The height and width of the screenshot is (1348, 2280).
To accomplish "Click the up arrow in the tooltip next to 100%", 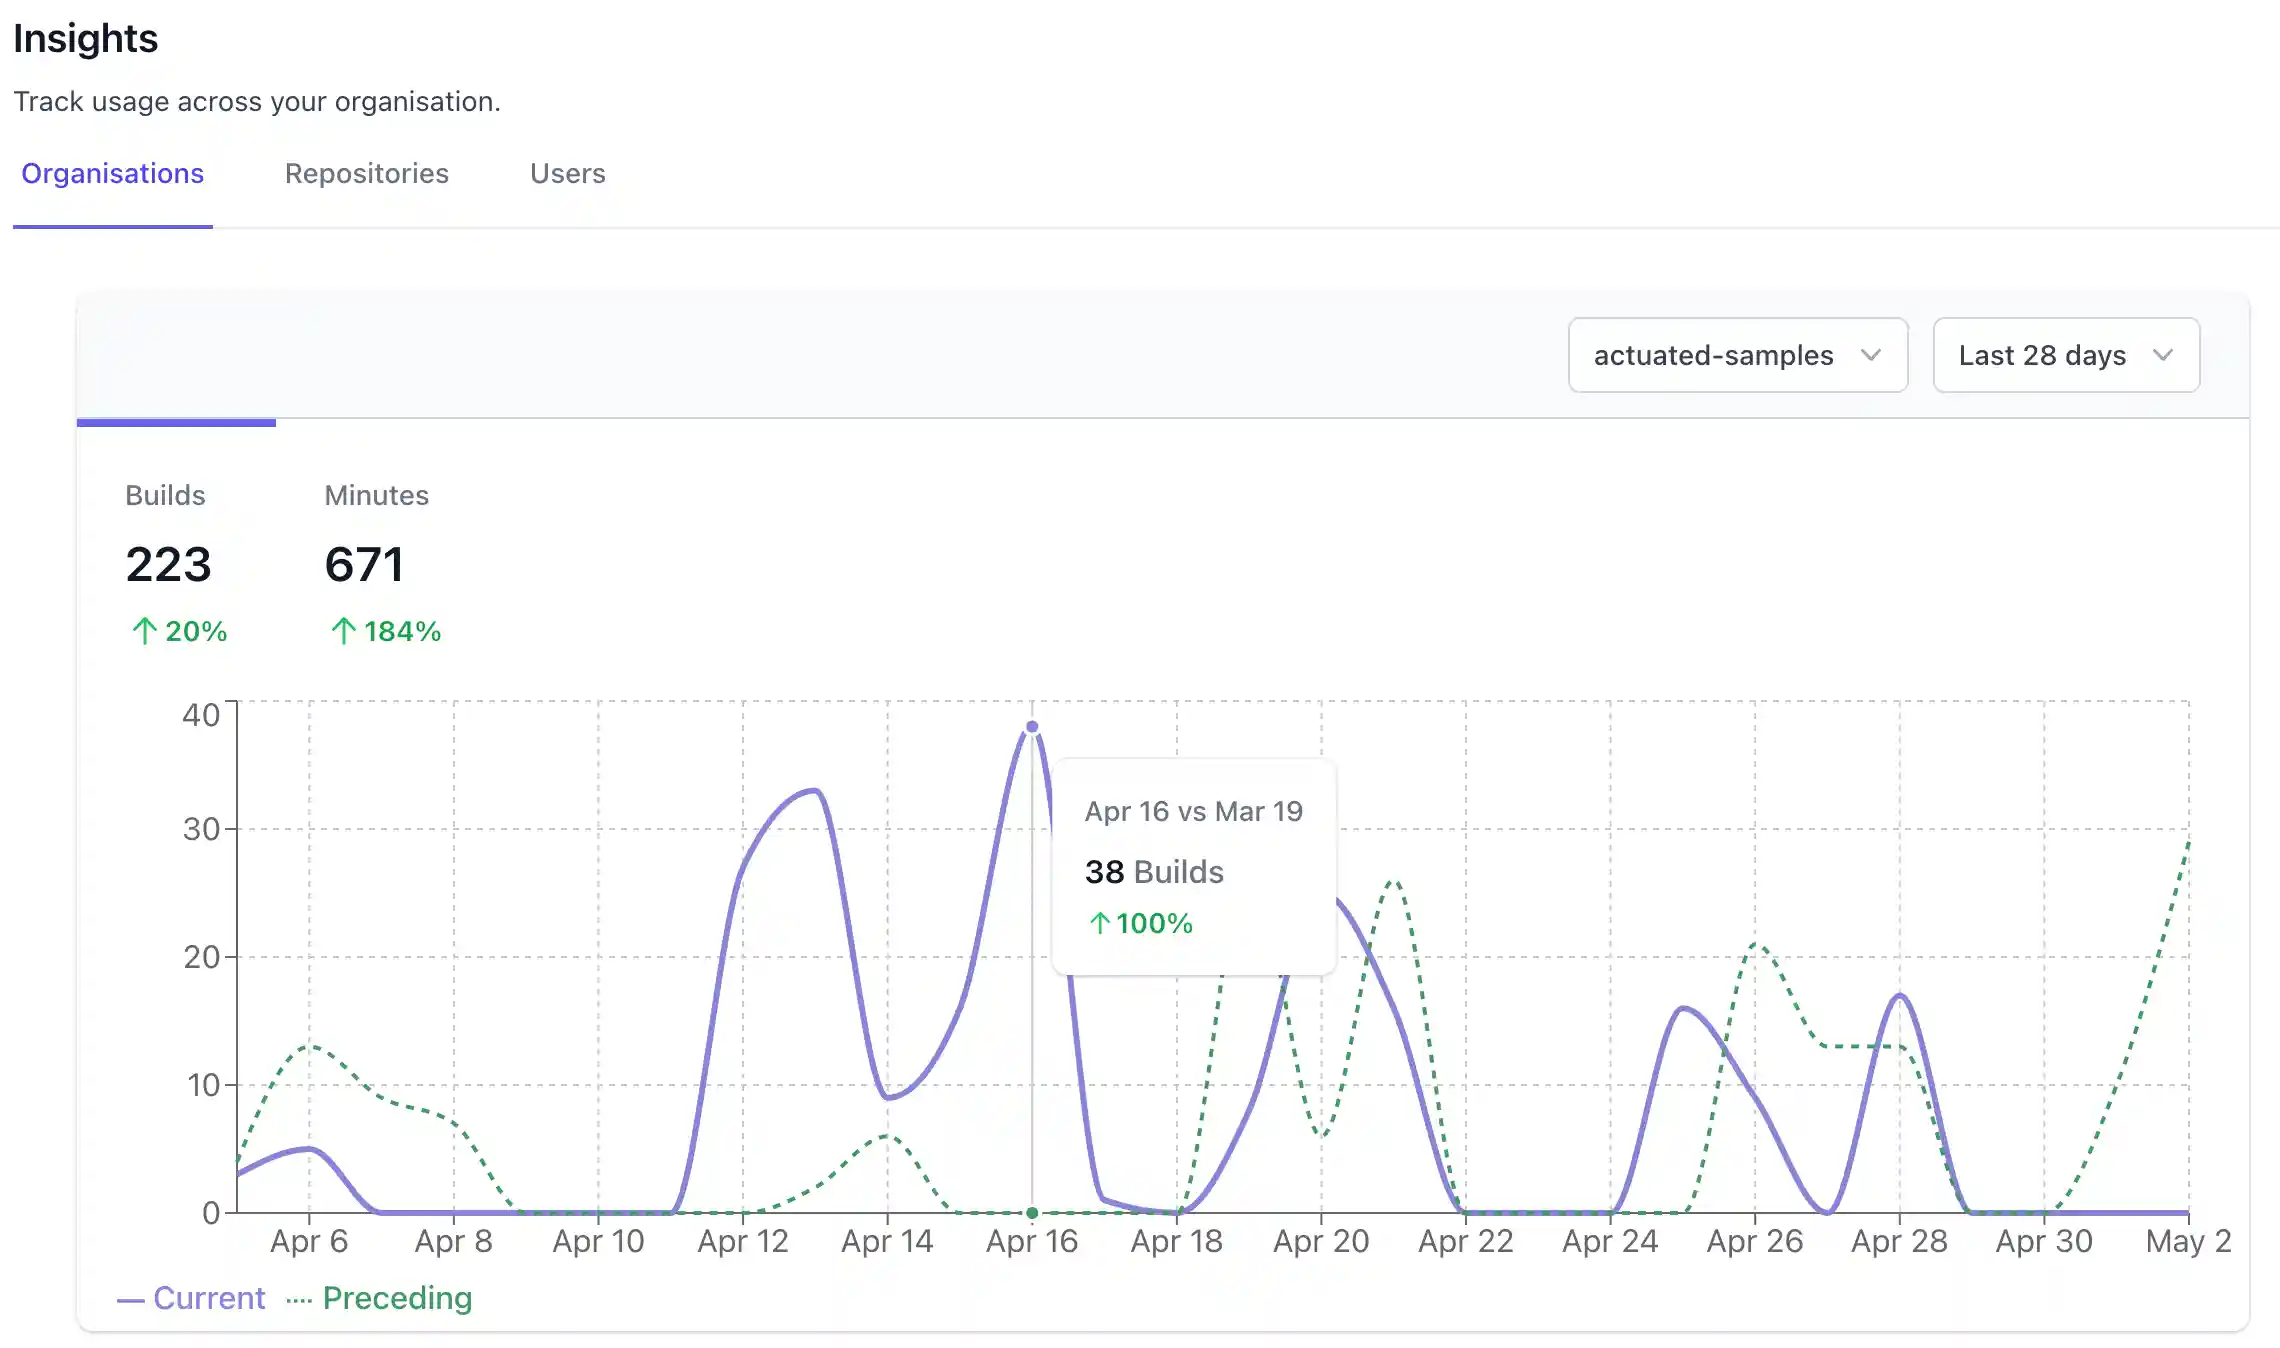I will pyautogui.click(x=1099, y=923).
